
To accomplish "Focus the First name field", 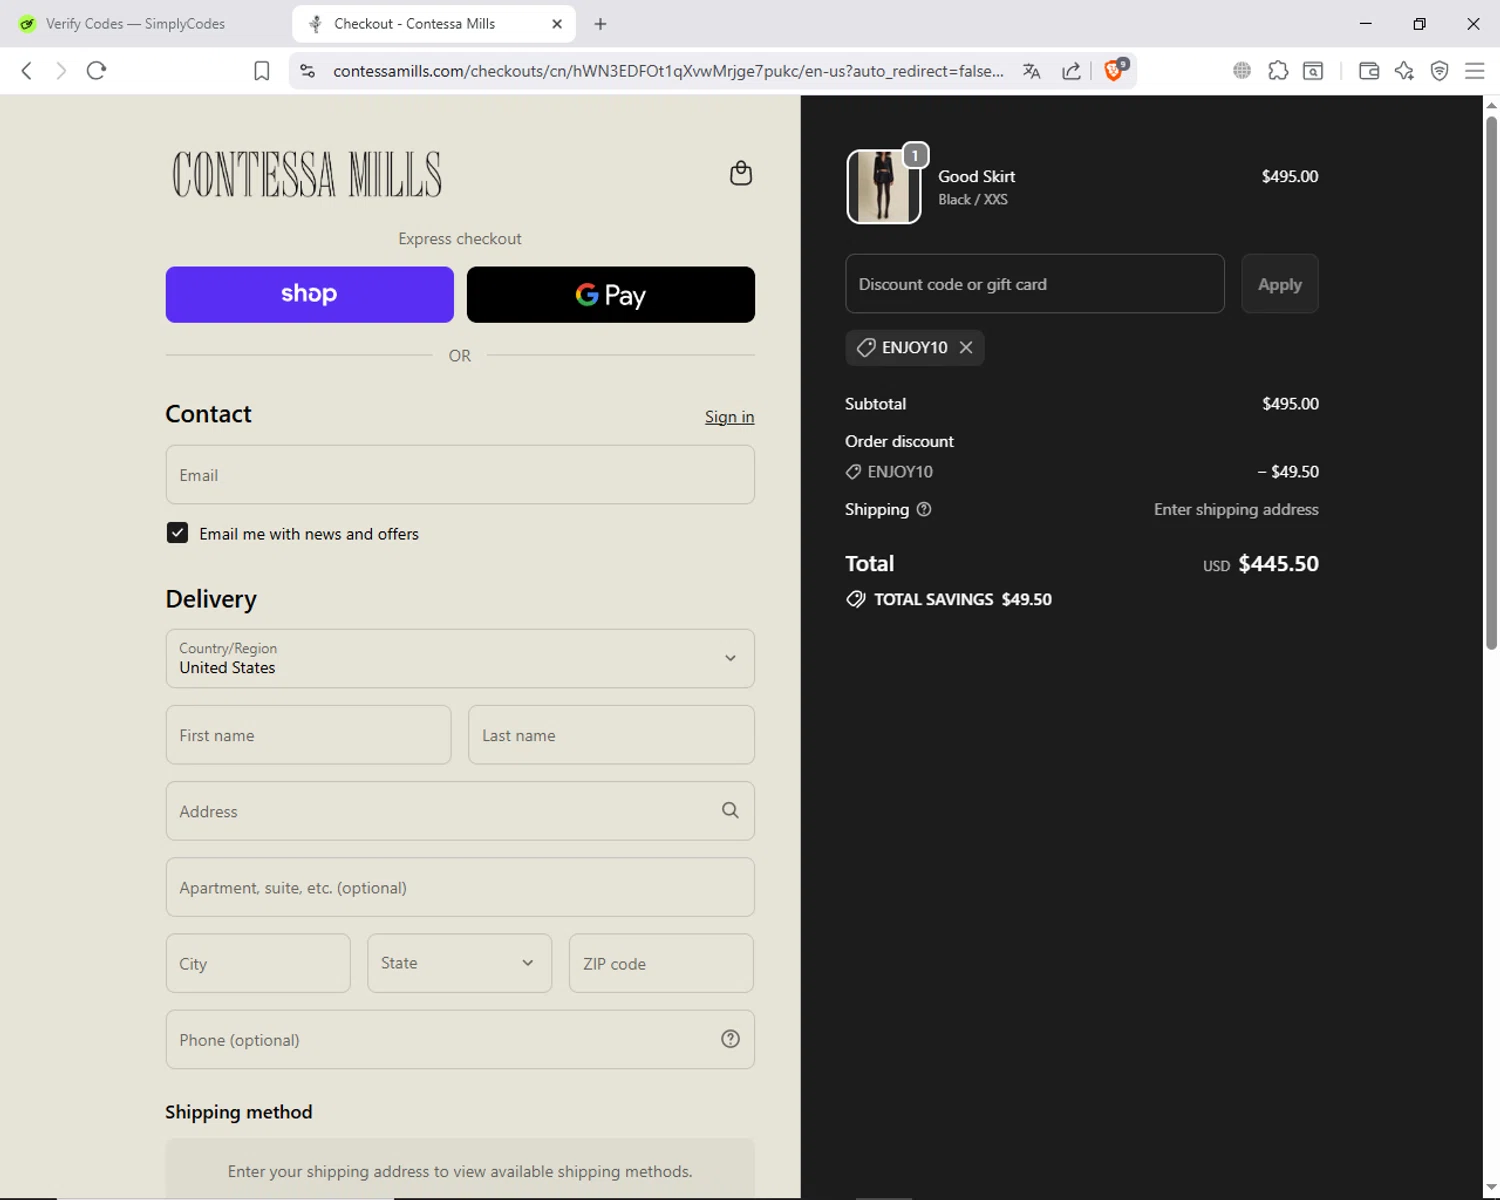I will tap(308, 735).
